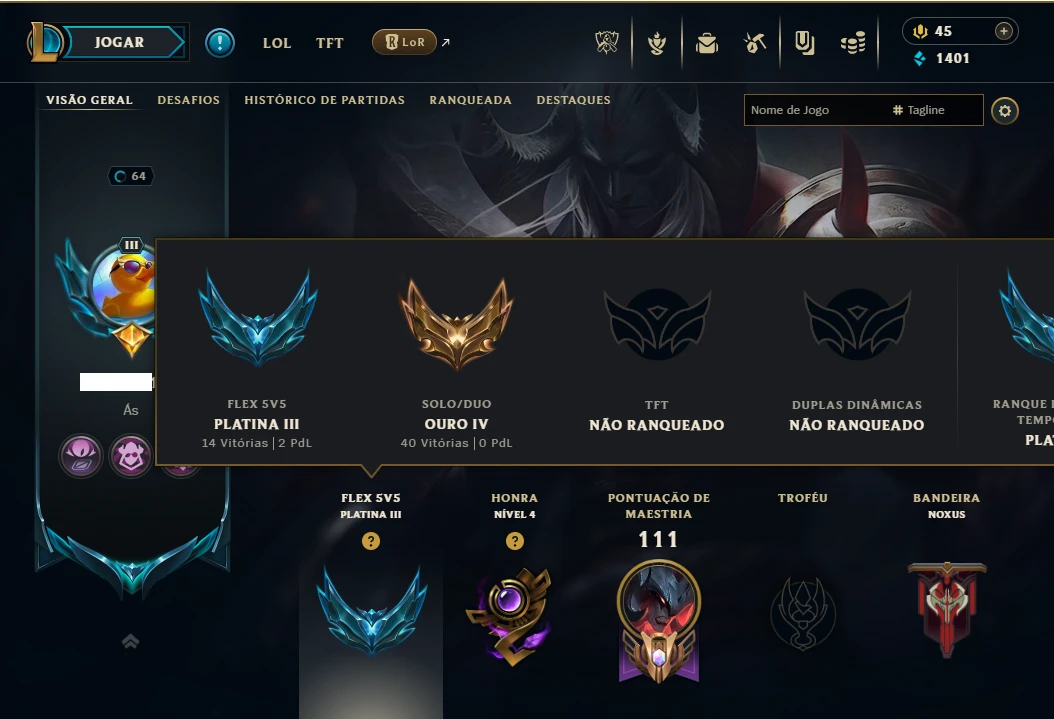Open the profile emblem icon in the top bar

pyautogui.click(x=657, y=43)
